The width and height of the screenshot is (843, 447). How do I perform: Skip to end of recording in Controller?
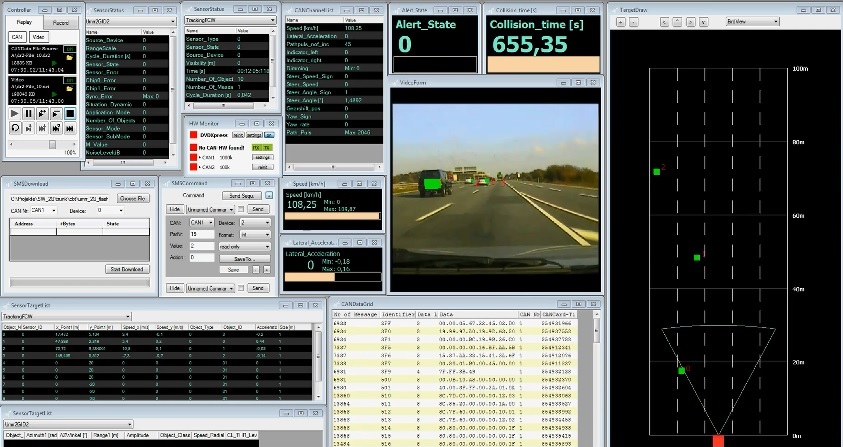(x=70, y=128)
